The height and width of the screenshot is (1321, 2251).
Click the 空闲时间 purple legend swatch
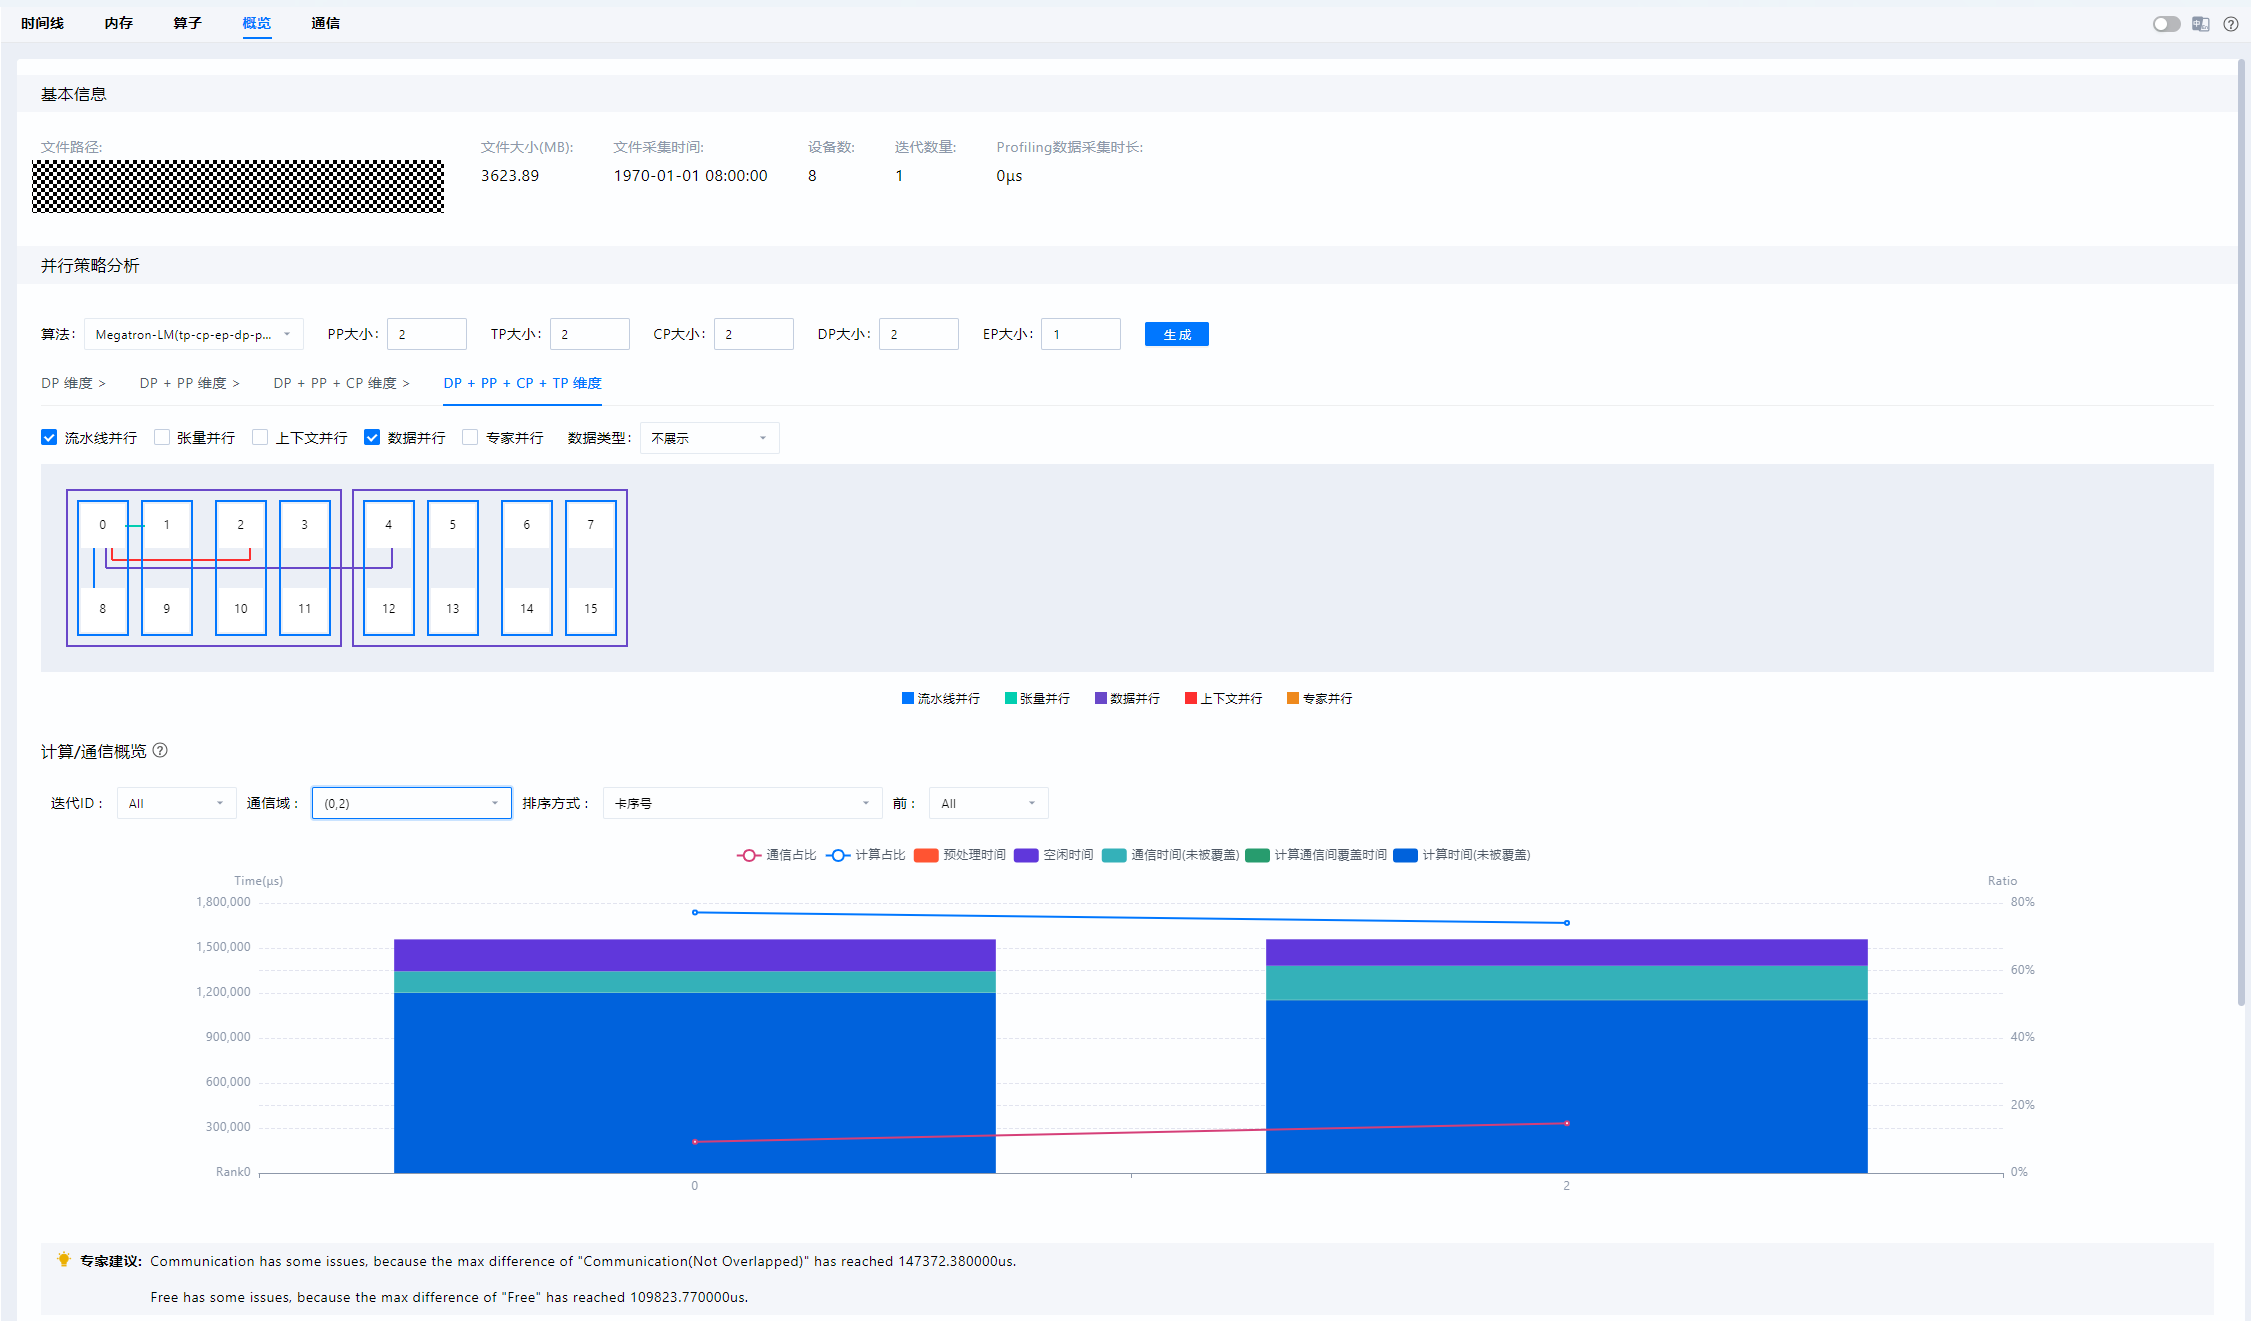[x=1026, y=855]
